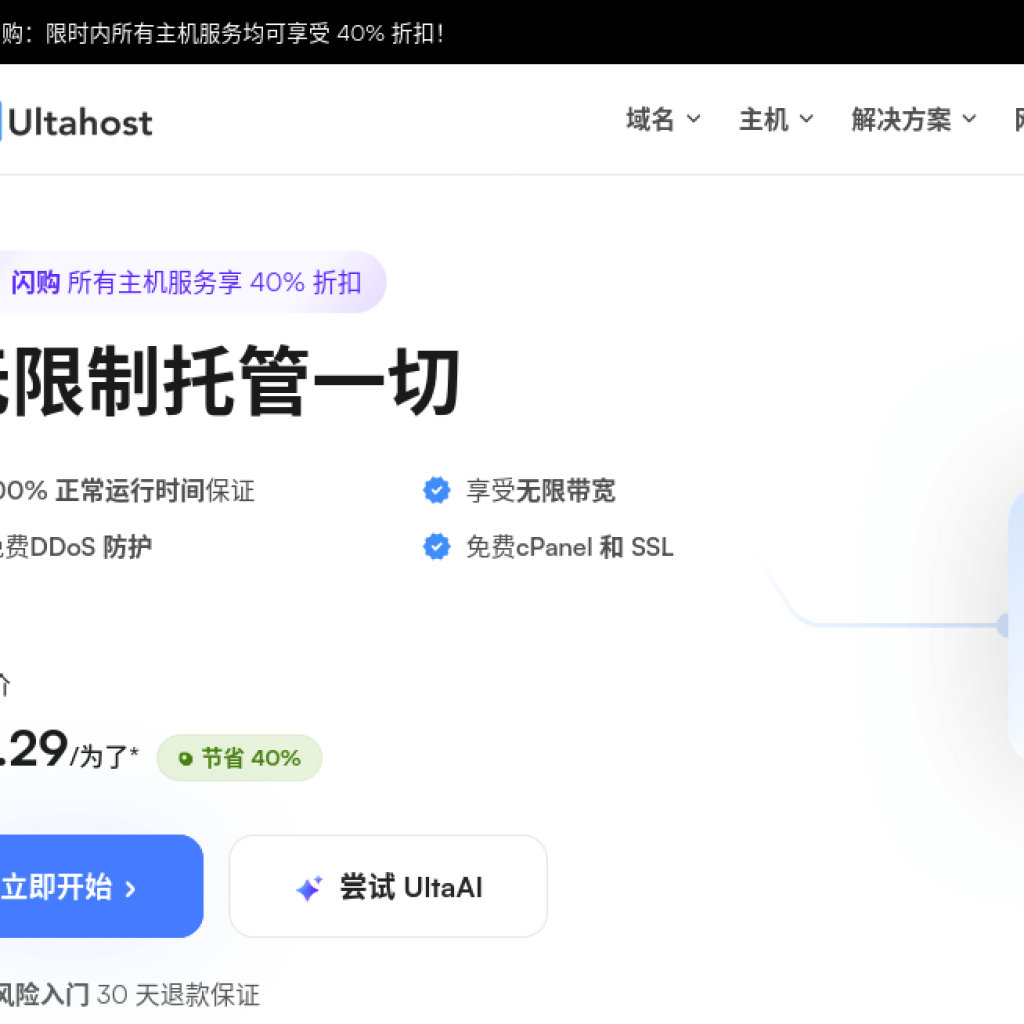Click the green dot icon in 节省 40% badge
The width and height of the screenshot is (1024, 1024).
pyautogui.click(x=183, y=758)
